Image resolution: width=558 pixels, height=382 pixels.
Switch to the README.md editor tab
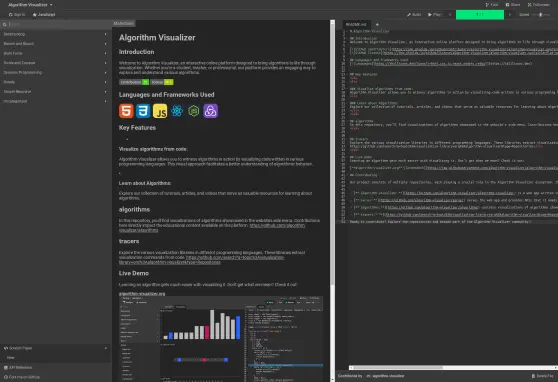coord(356,25)
